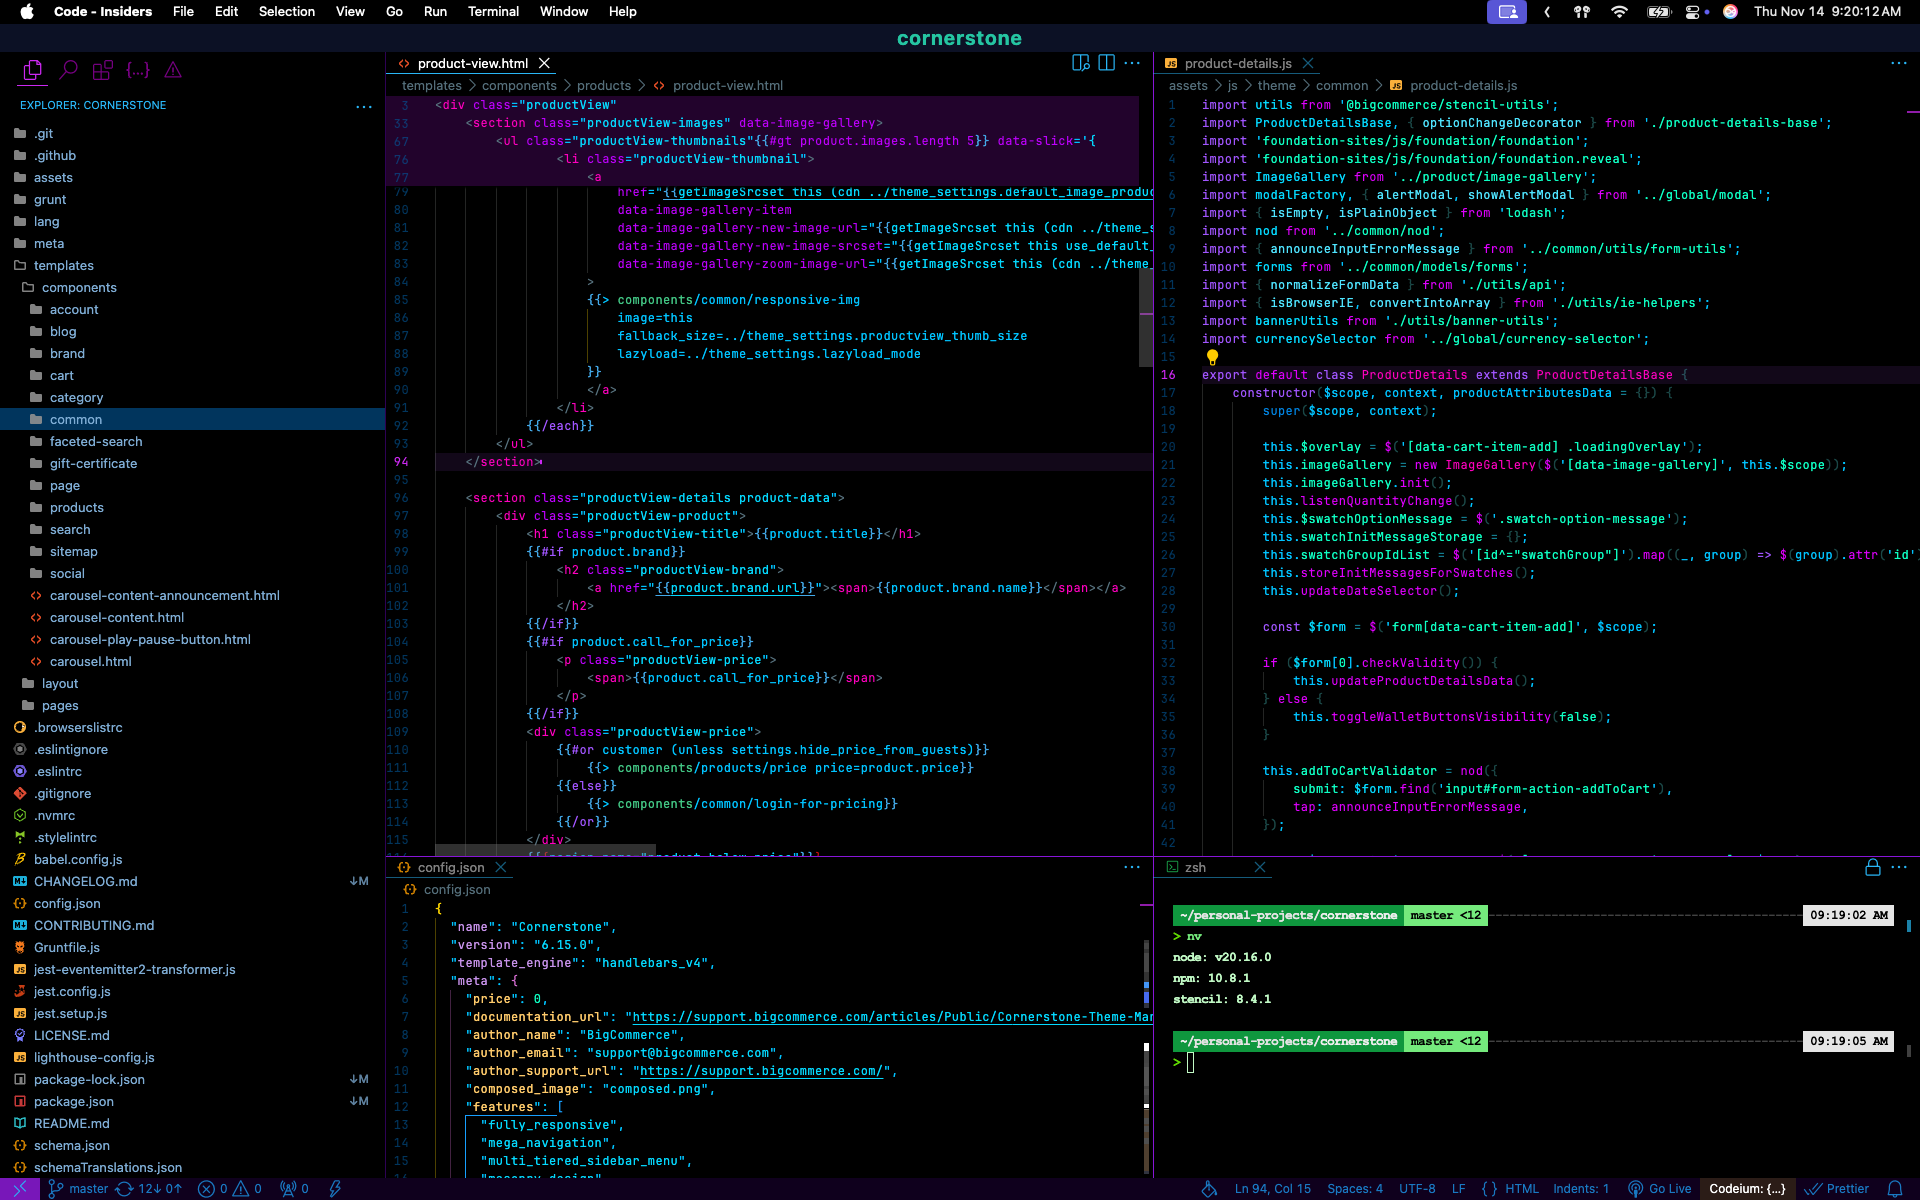
Task: Click the Spaces: 4 indentation setting
Action: point(1354,1189)
